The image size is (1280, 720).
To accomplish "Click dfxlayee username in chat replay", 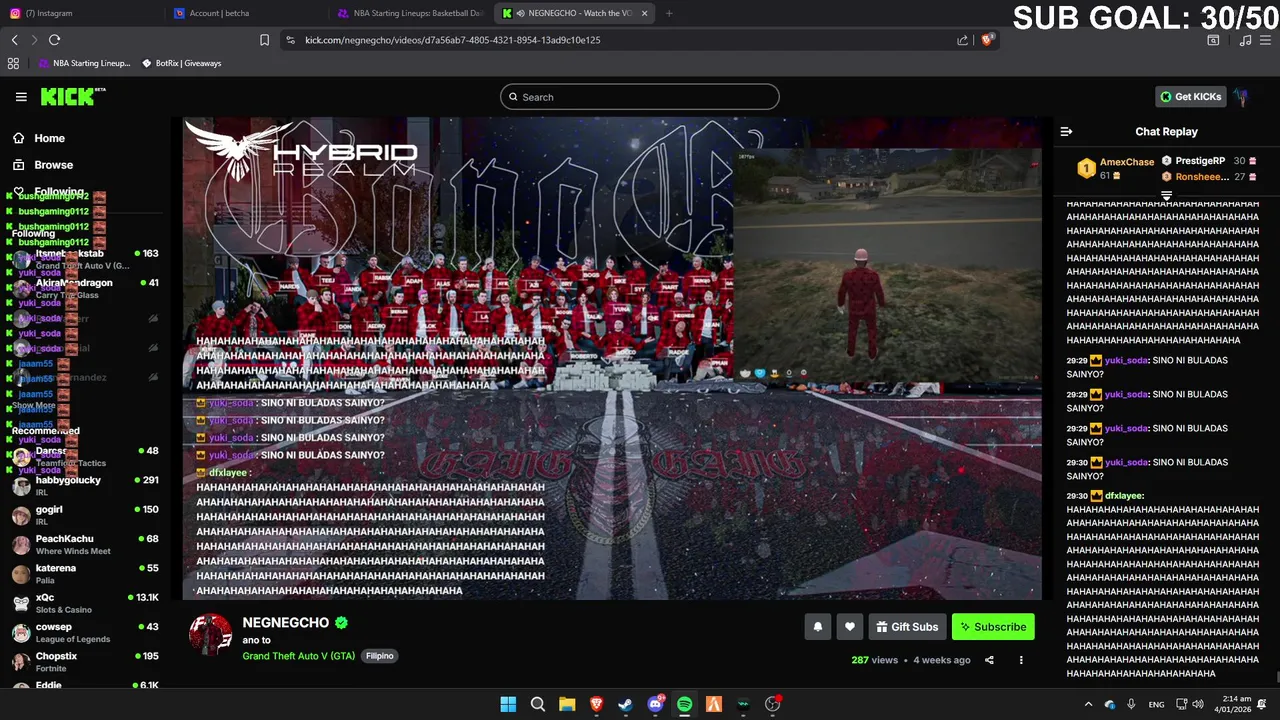I will click(1124, 496).
